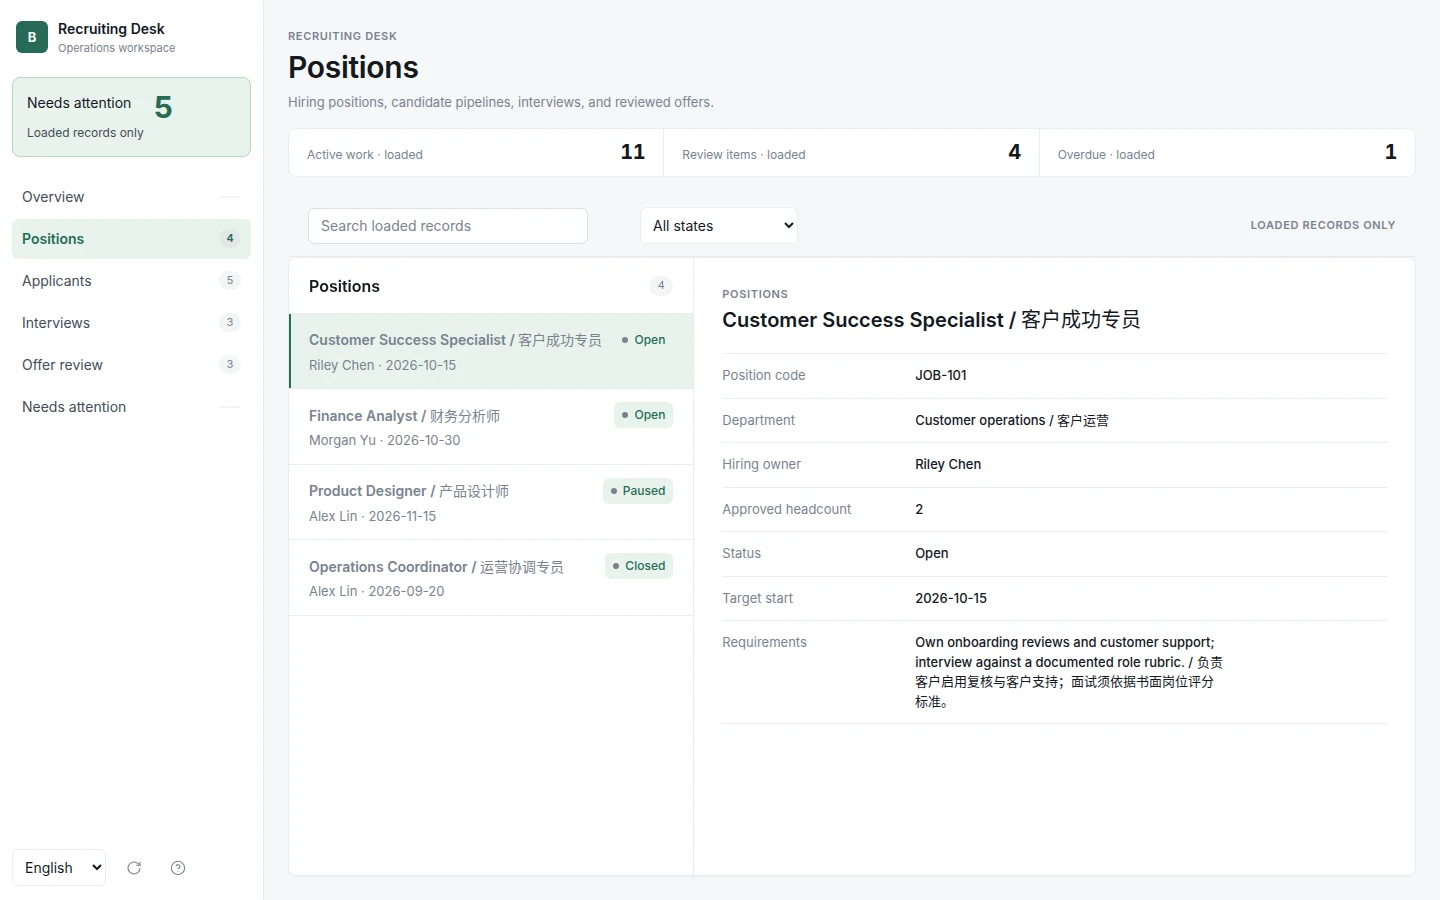Screen dimensions: 1440x900
Task: Click the Approved headcount value 2
Action: coord(919,509)
